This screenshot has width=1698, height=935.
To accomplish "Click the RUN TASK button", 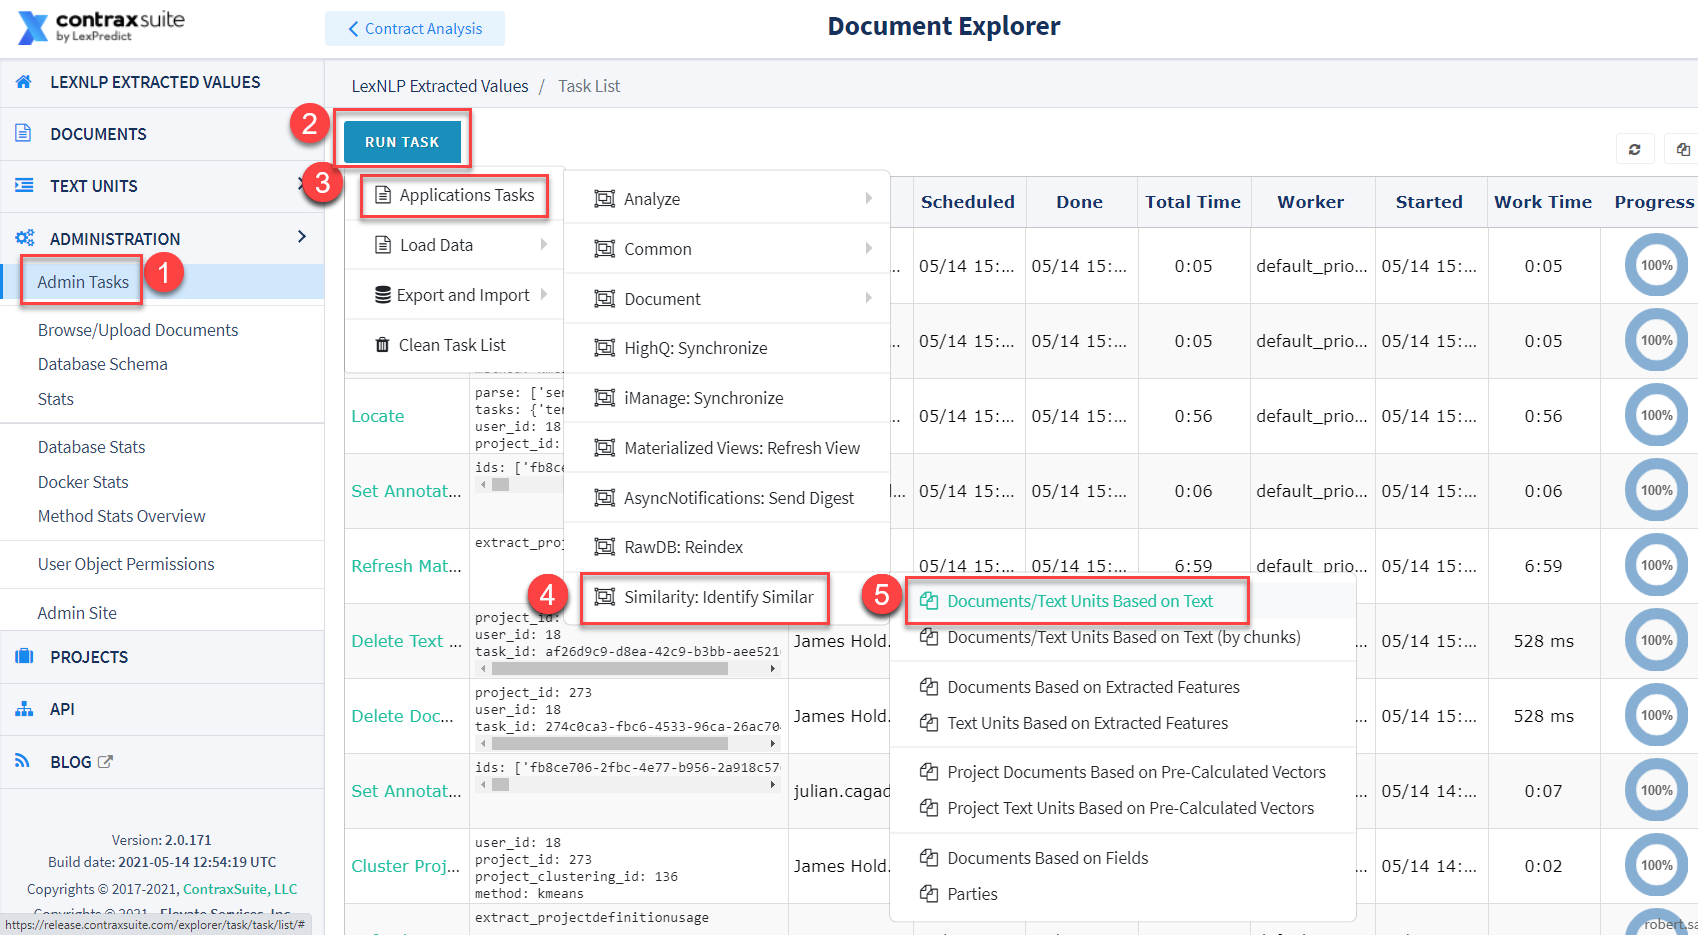I will pos(402,142).
